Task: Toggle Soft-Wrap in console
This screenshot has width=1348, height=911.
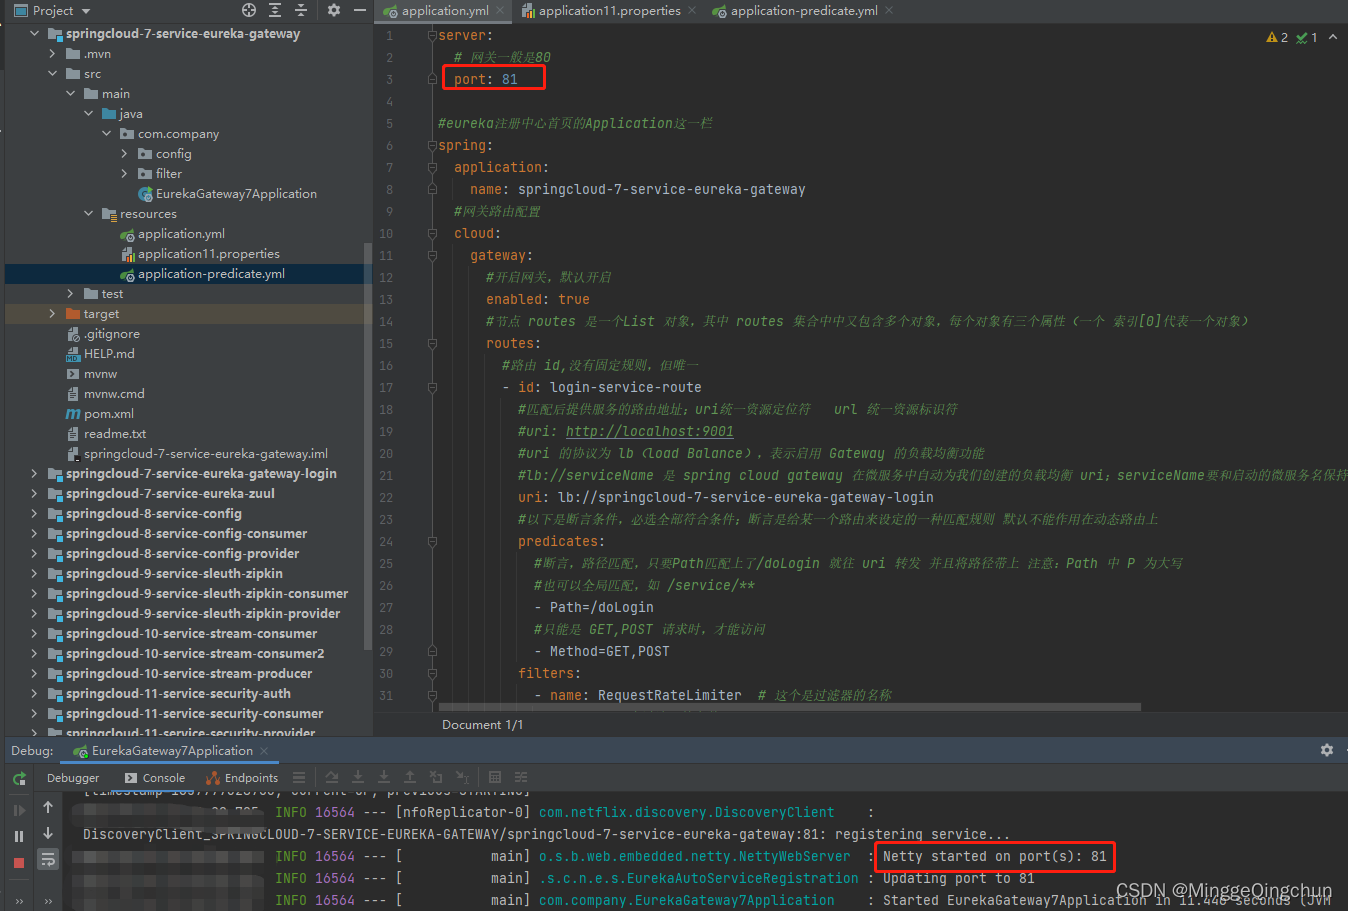Action: click(x=48, y=858)
